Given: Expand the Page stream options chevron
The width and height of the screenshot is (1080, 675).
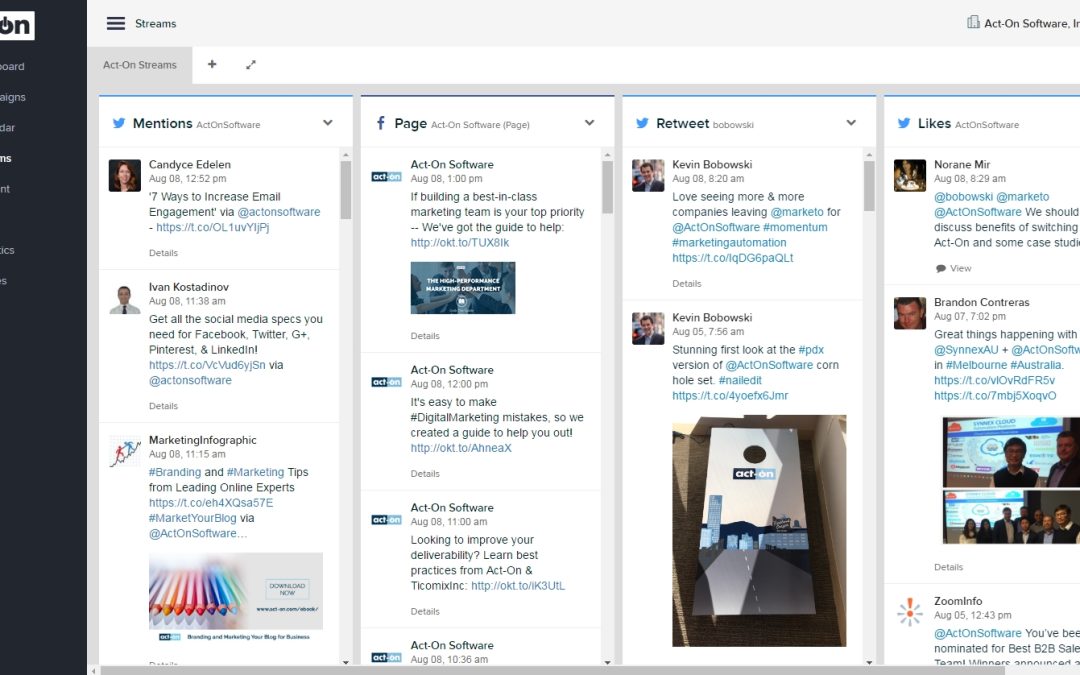Looking at the screenshot, I should (x=590, y=123).
